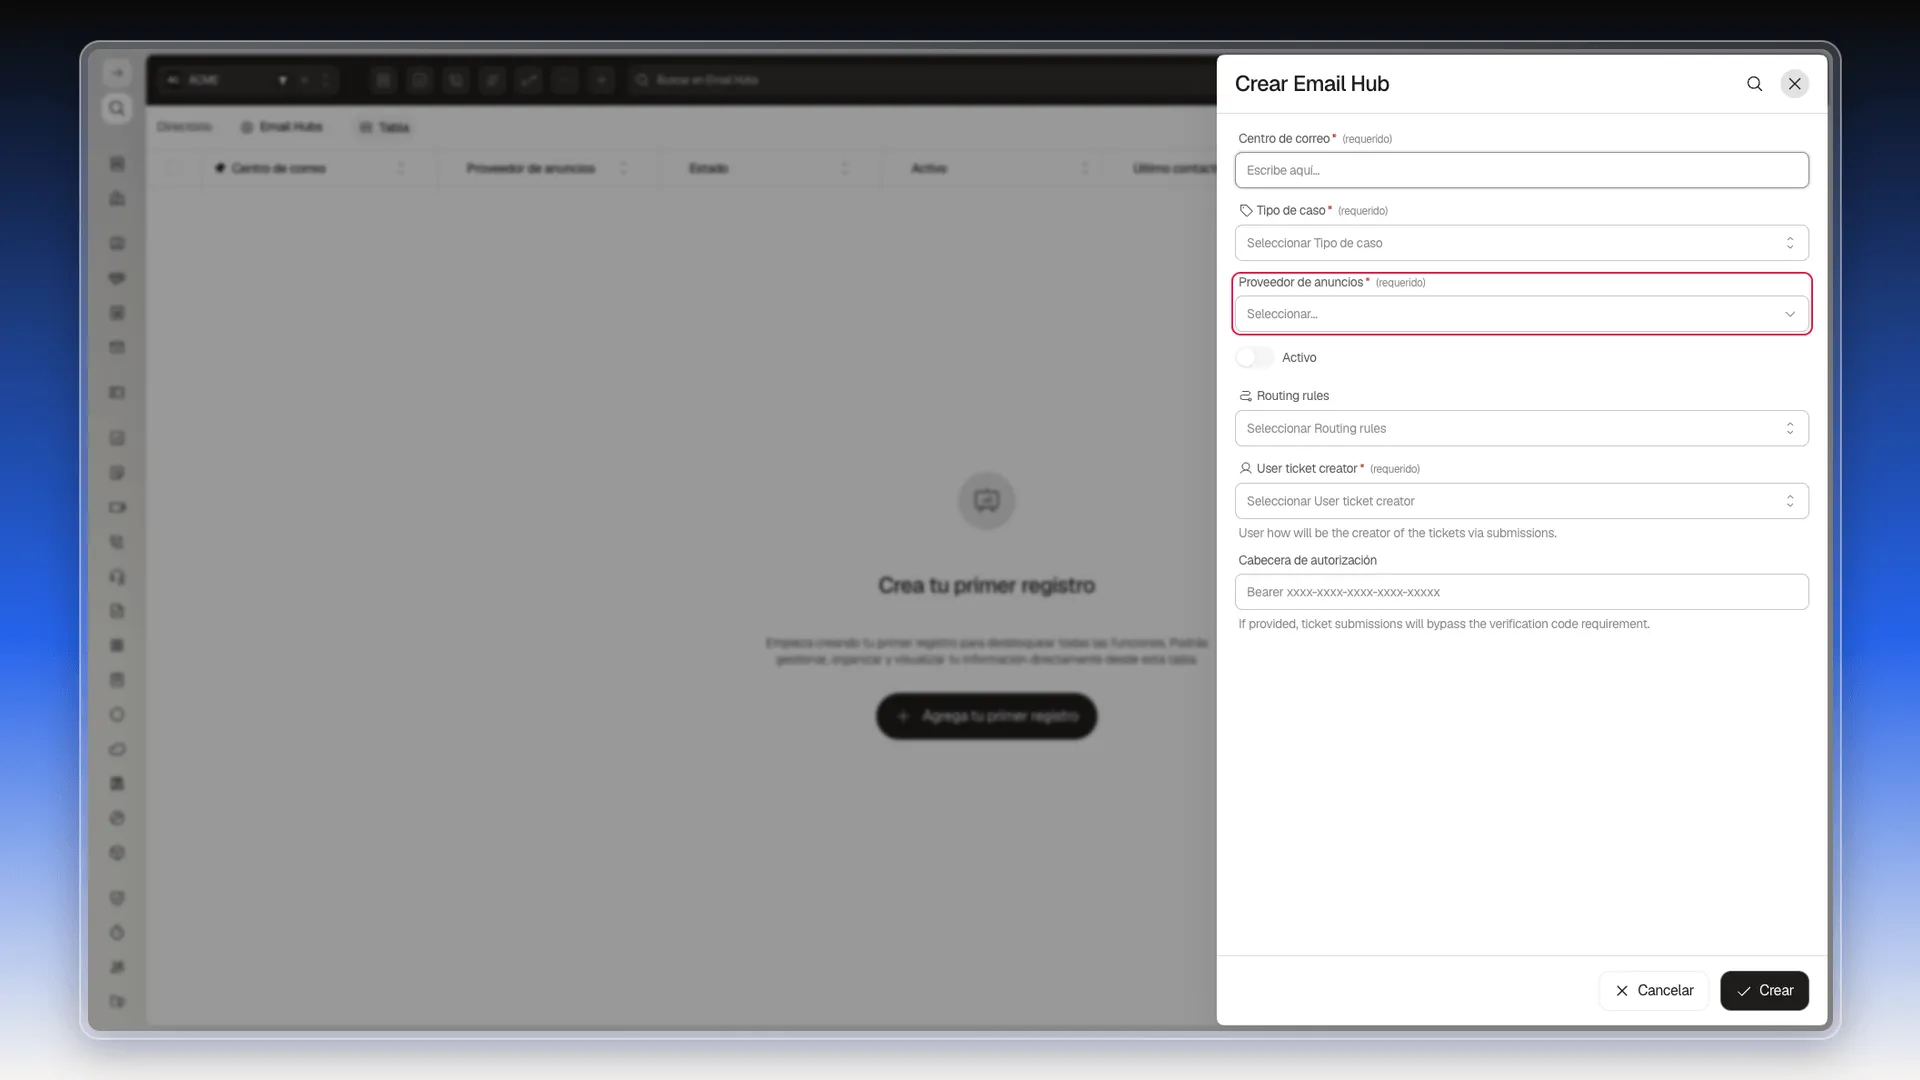Close the Crear Email Hub panel
The width and height of the screenshot is (1920, 1080).
pyautogui.click(x=1795, y=84)
